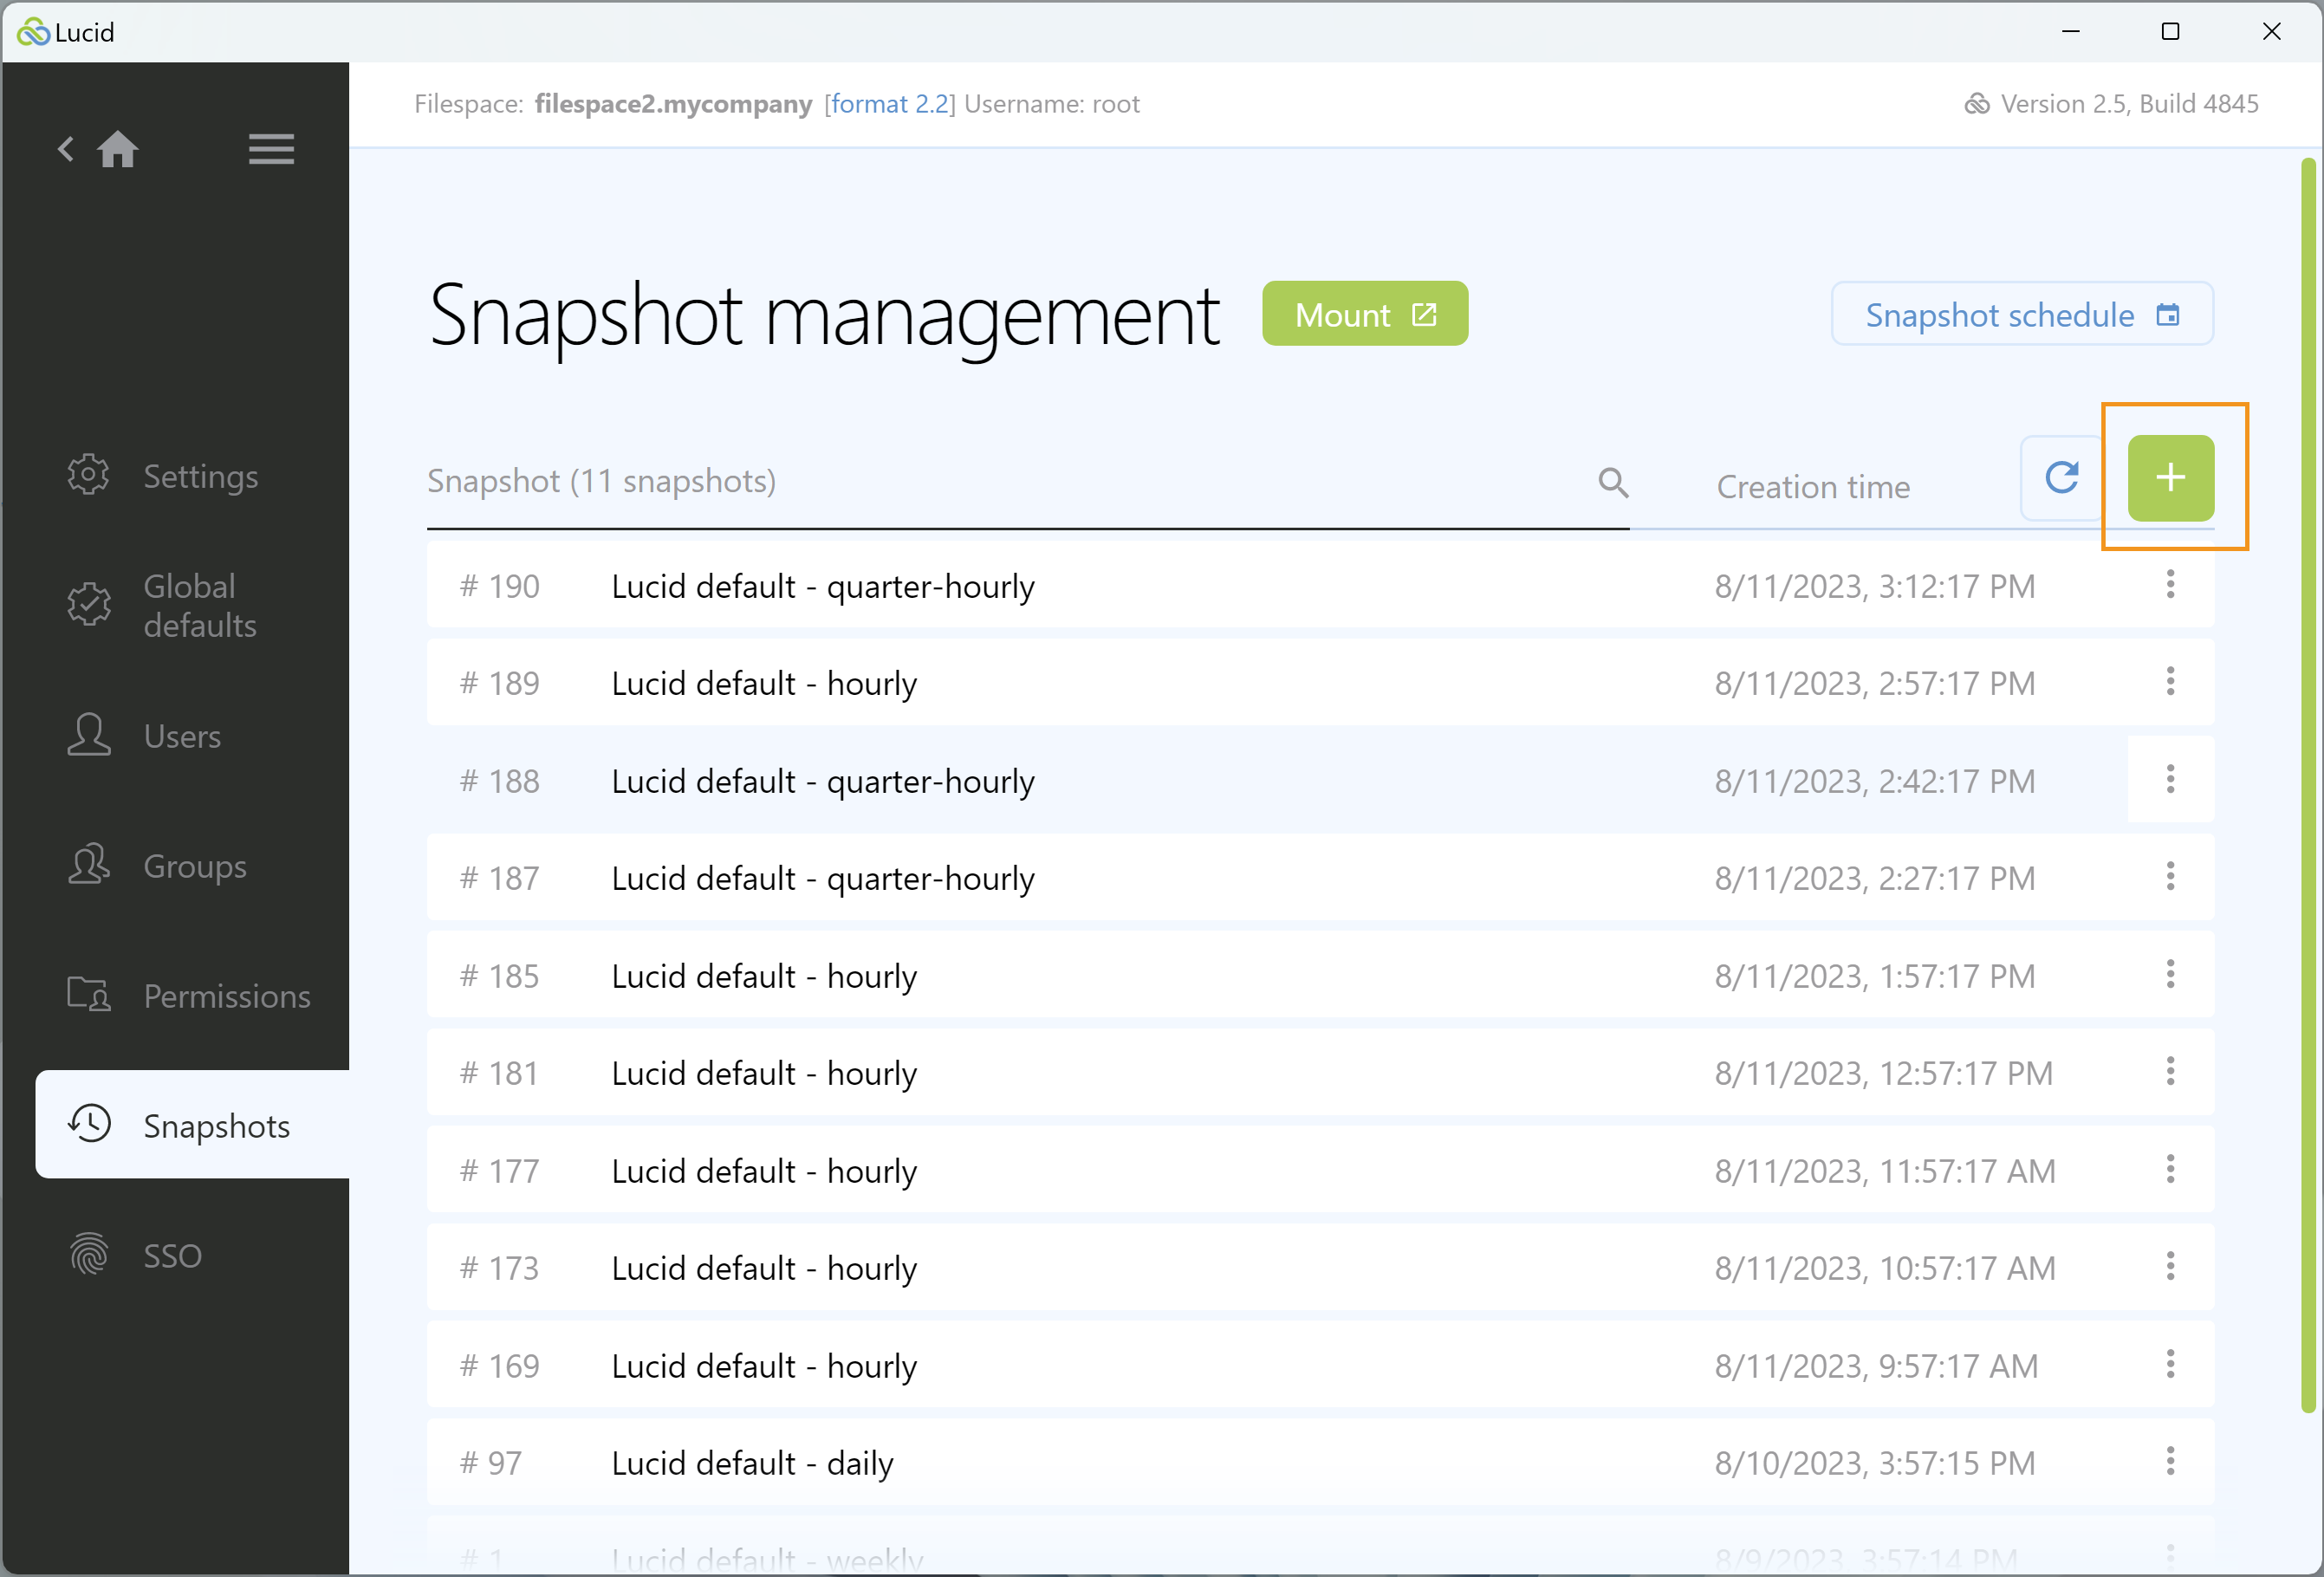Click the search magnifier icon
2324x1577 pixels.
[1612, 482]
